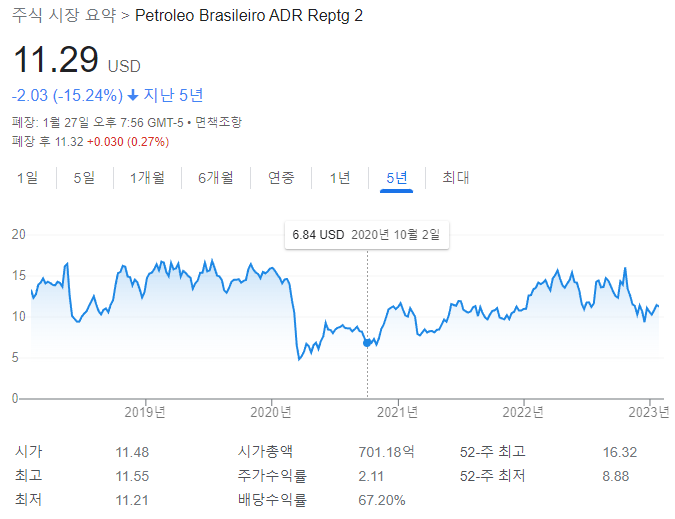Select the active 5년 range tab
This screenshot has height=519, width=675.
396,177
